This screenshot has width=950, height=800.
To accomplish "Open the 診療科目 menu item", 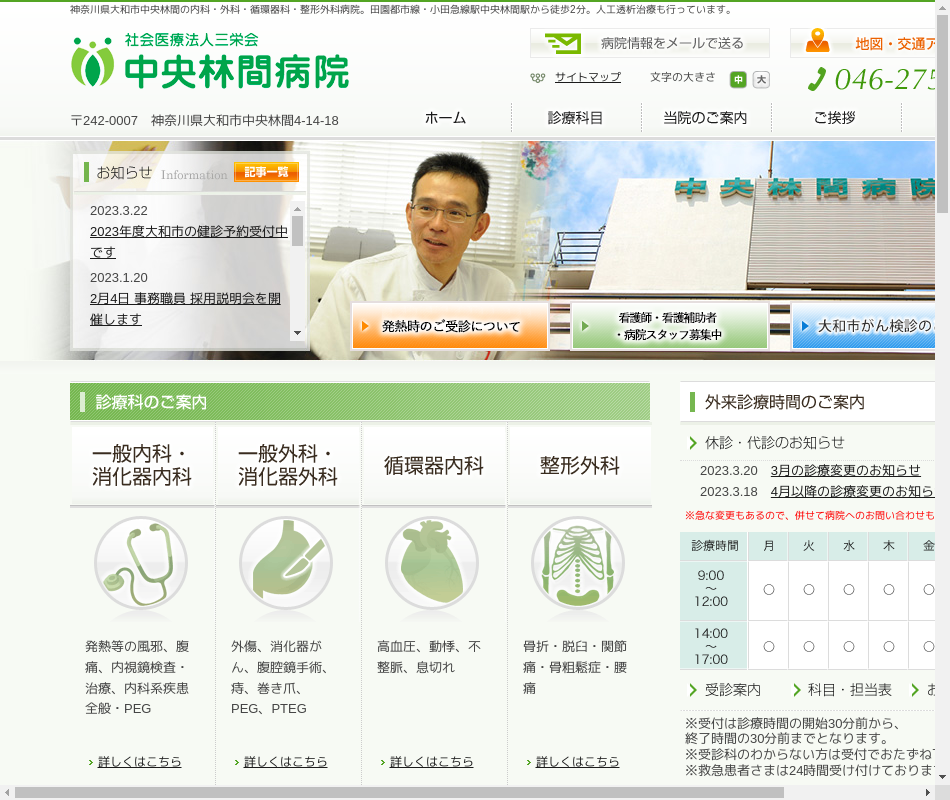I will tap(576, 118).
